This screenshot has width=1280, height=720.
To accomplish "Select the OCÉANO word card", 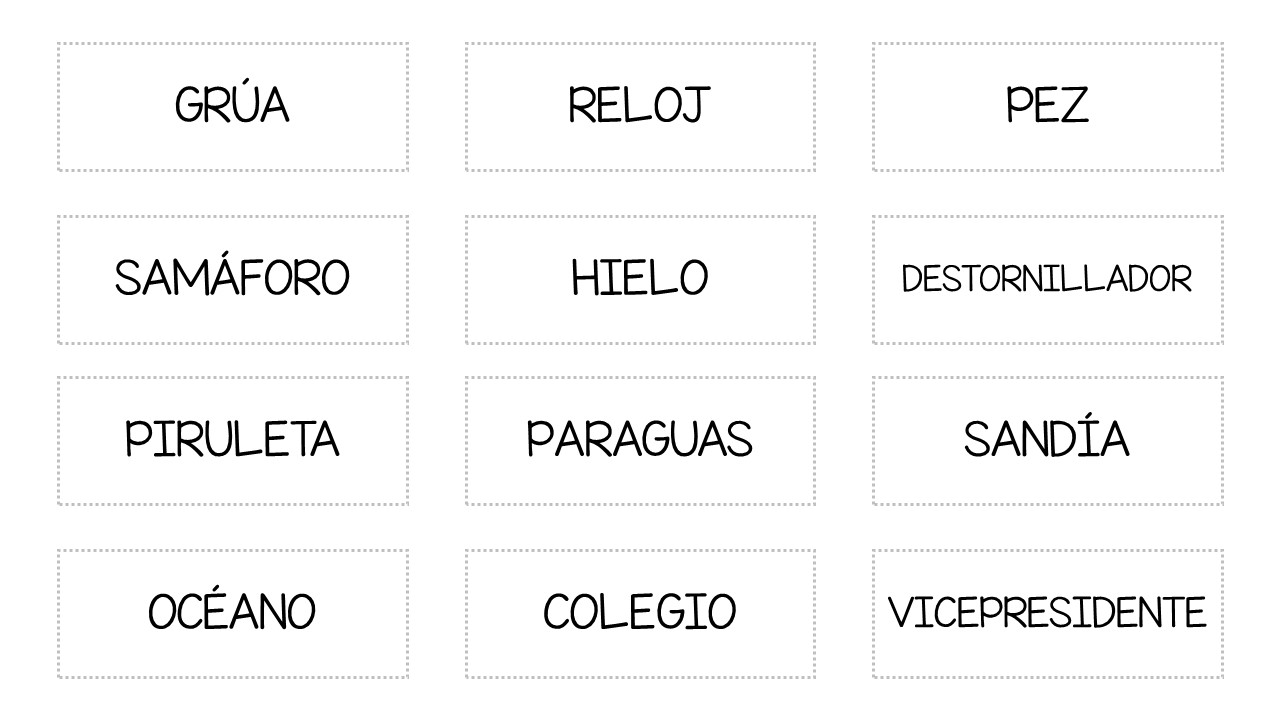I will coord(232,614).
